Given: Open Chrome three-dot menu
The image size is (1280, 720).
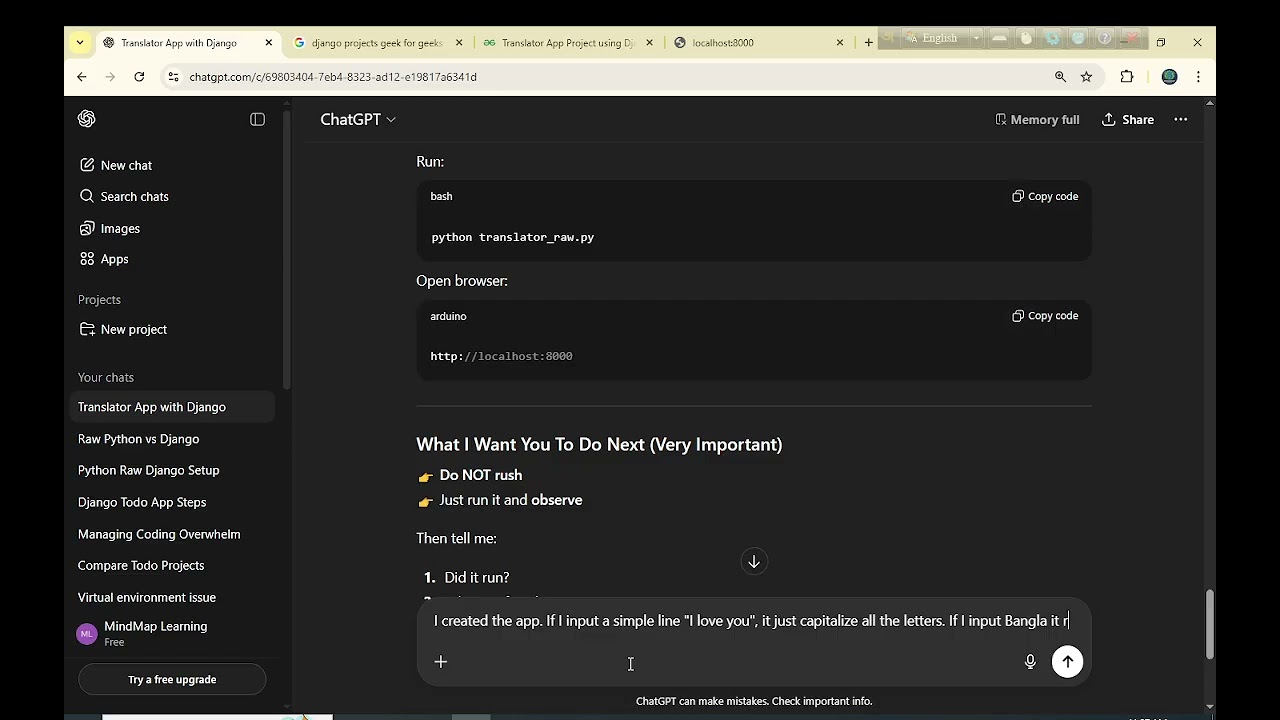Looking at the screenshot, I should pyautogui.click(x=1198, y=76).
